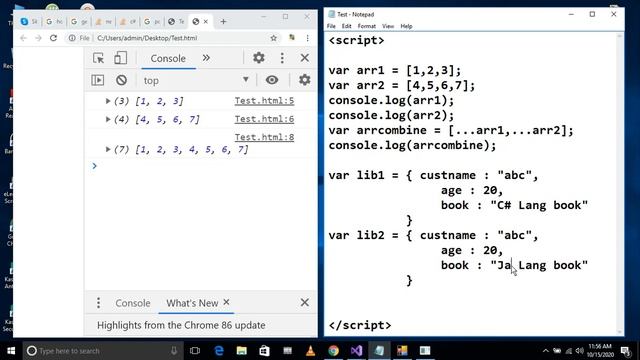This screenshot has width=640, height=360.
Task: Activate the inspect element picker icon
Action: click(98, 58)
